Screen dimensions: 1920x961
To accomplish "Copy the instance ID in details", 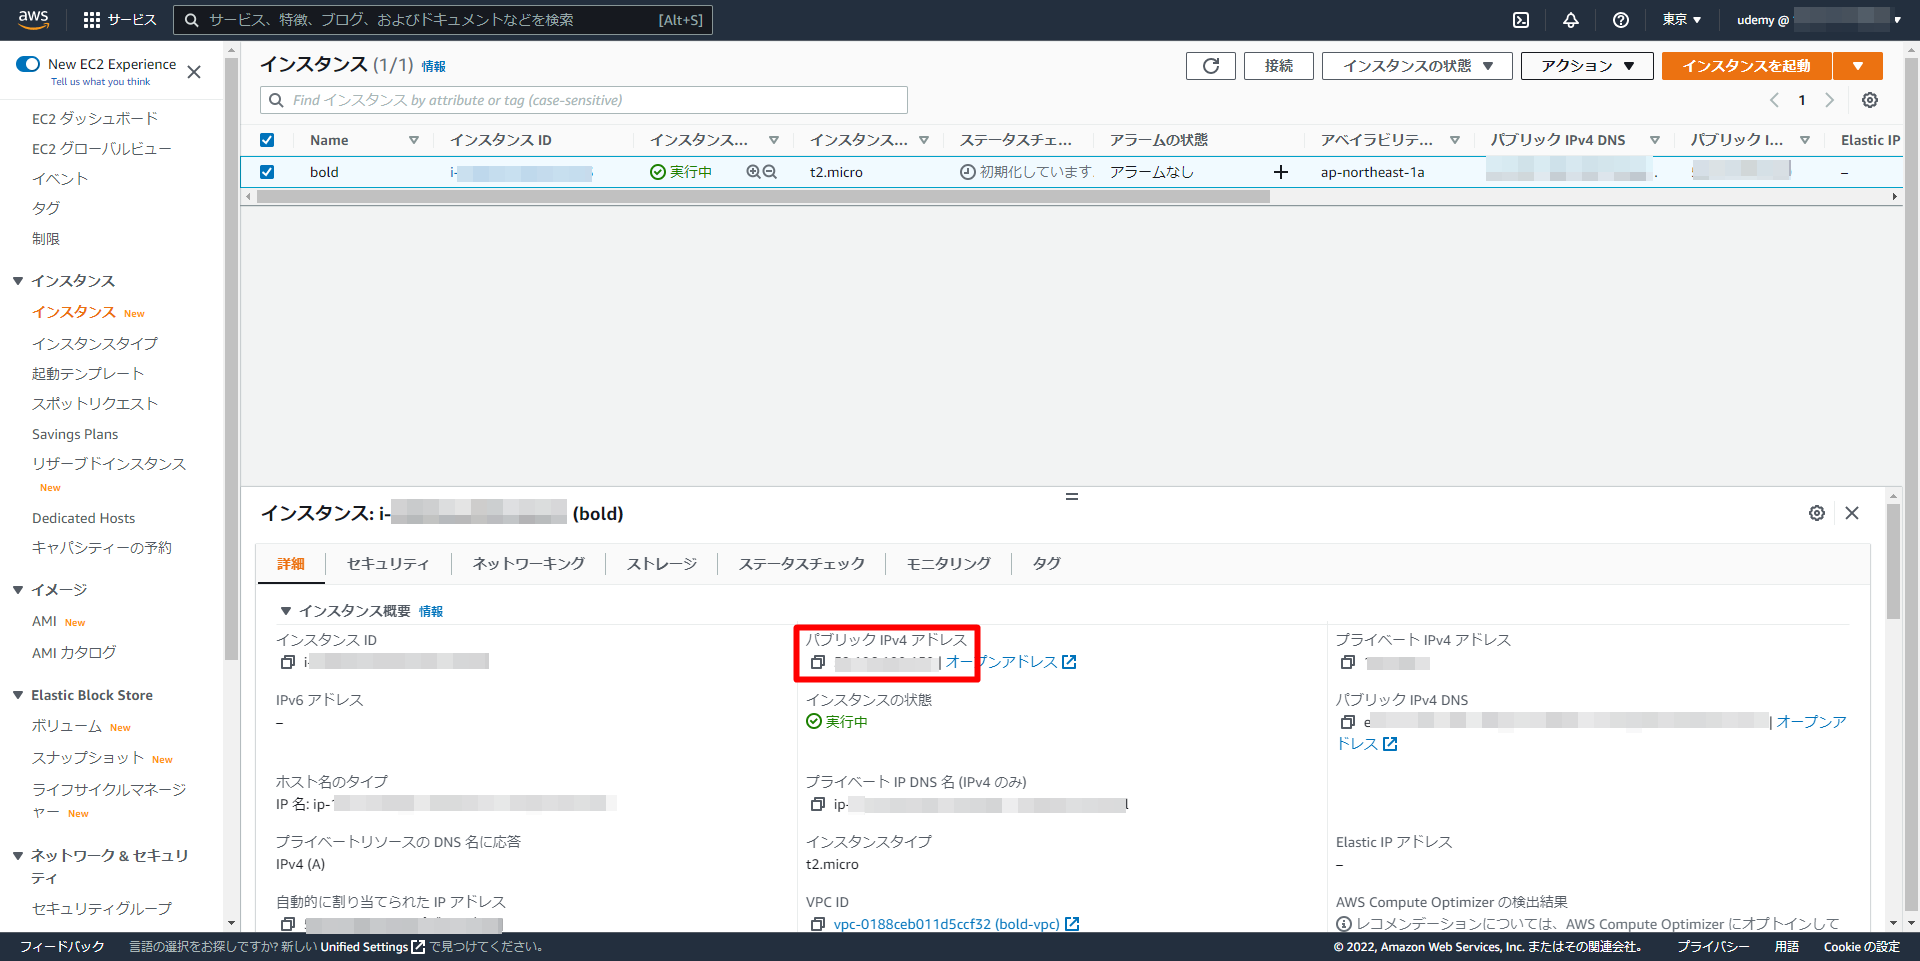I will (x=288, y=662).
